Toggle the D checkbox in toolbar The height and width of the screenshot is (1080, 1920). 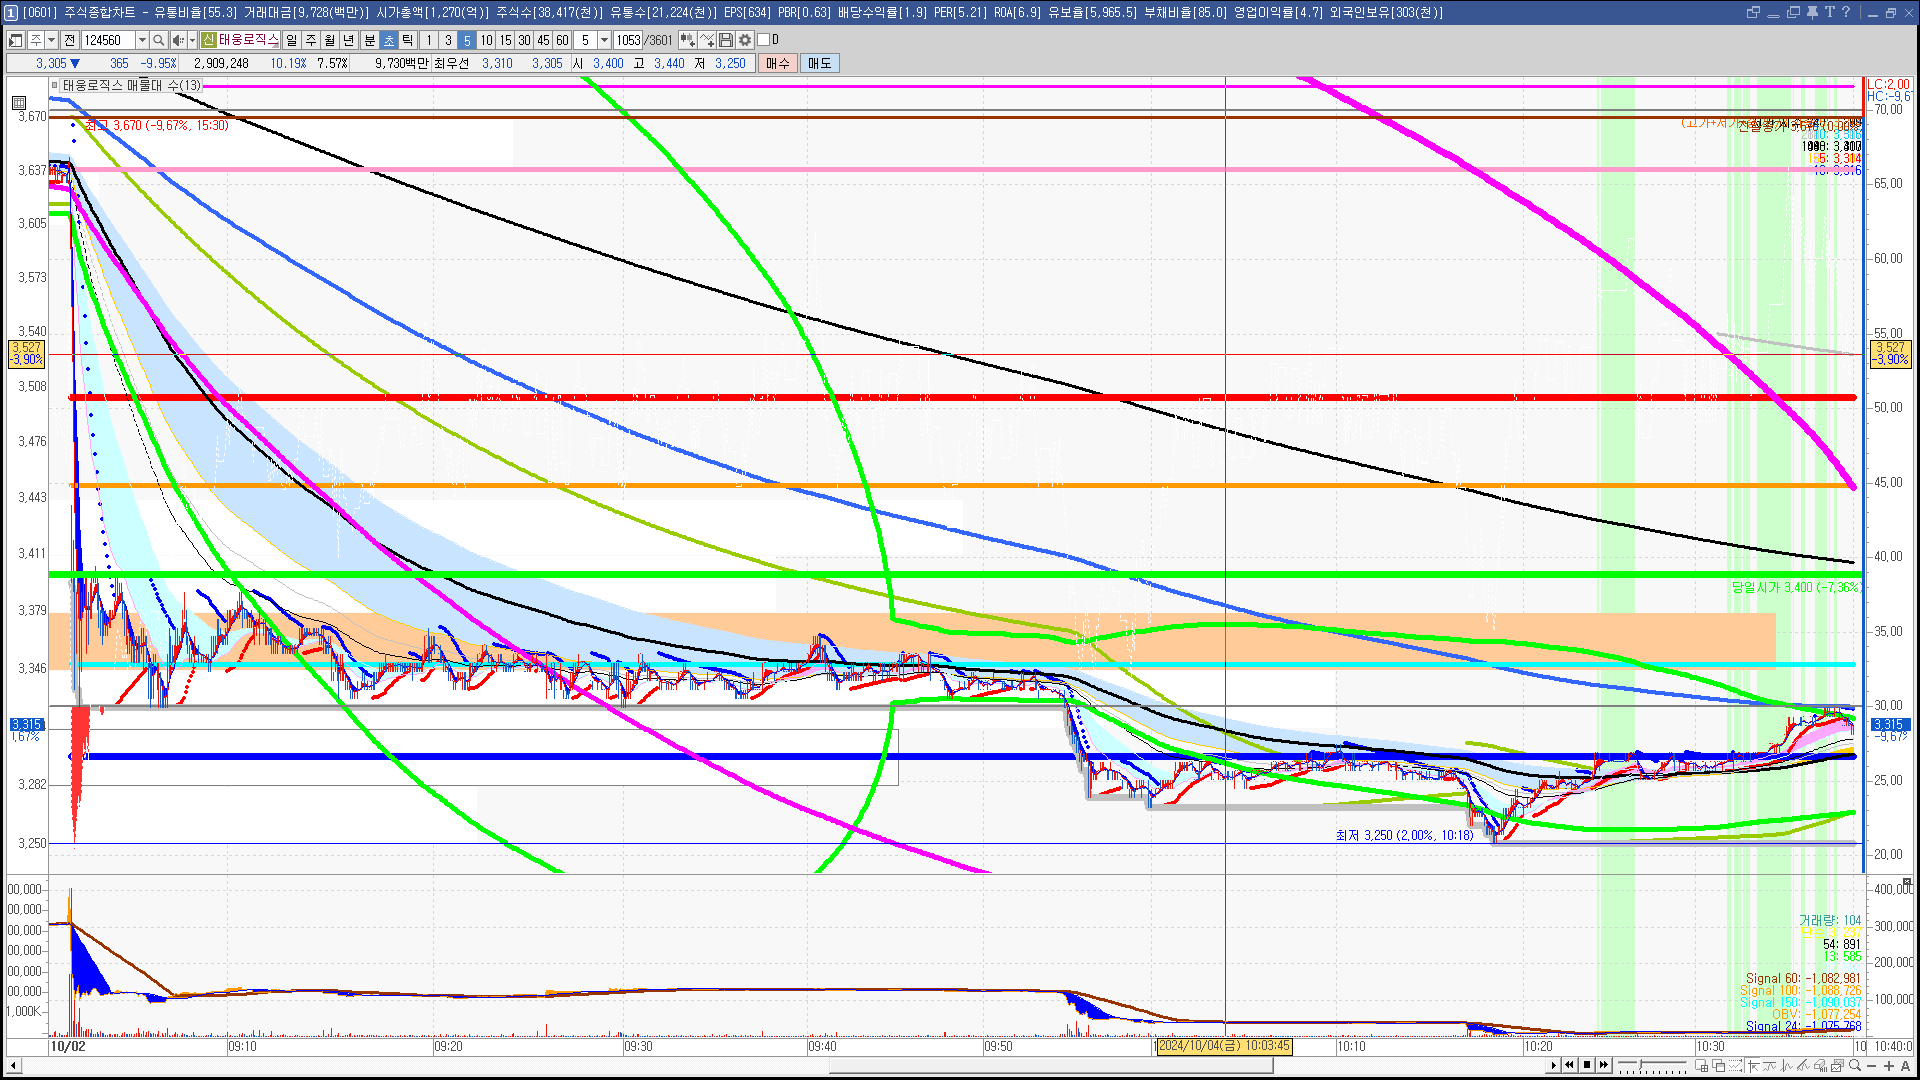[x=764, y=40]
